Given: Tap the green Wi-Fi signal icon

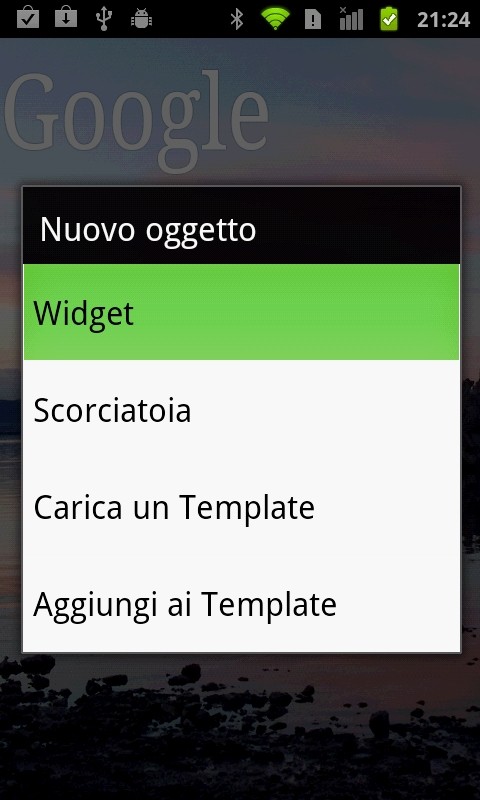Looking at the screenshot, I should (275, 18).
